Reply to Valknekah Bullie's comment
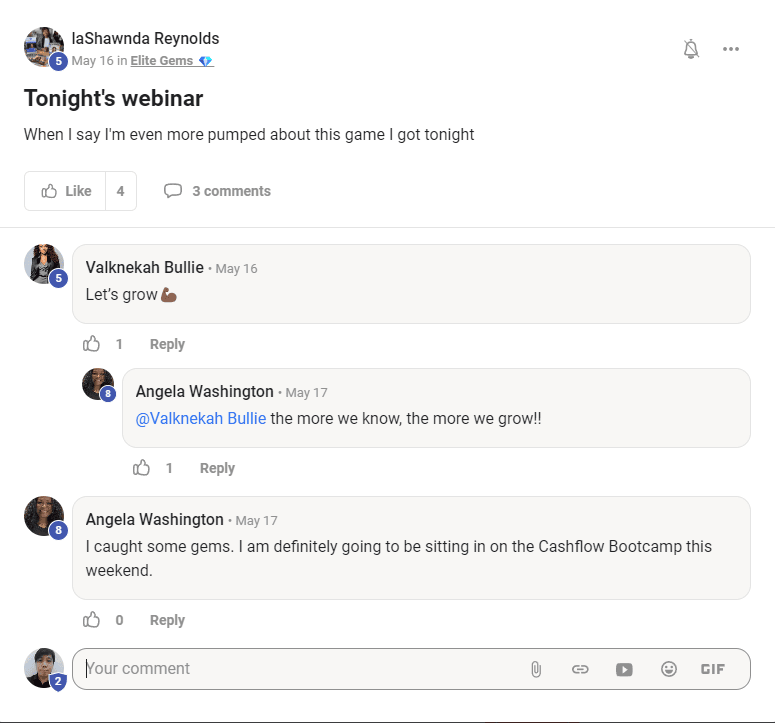The width and height of the screenshot is (775, 723). coord(167,344)
